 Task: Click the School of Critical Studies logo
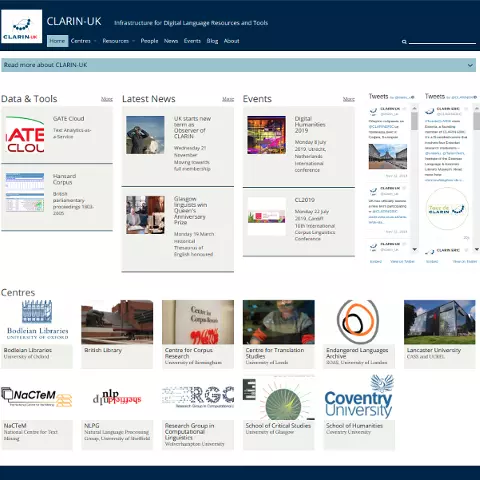(x=279, y=397)
